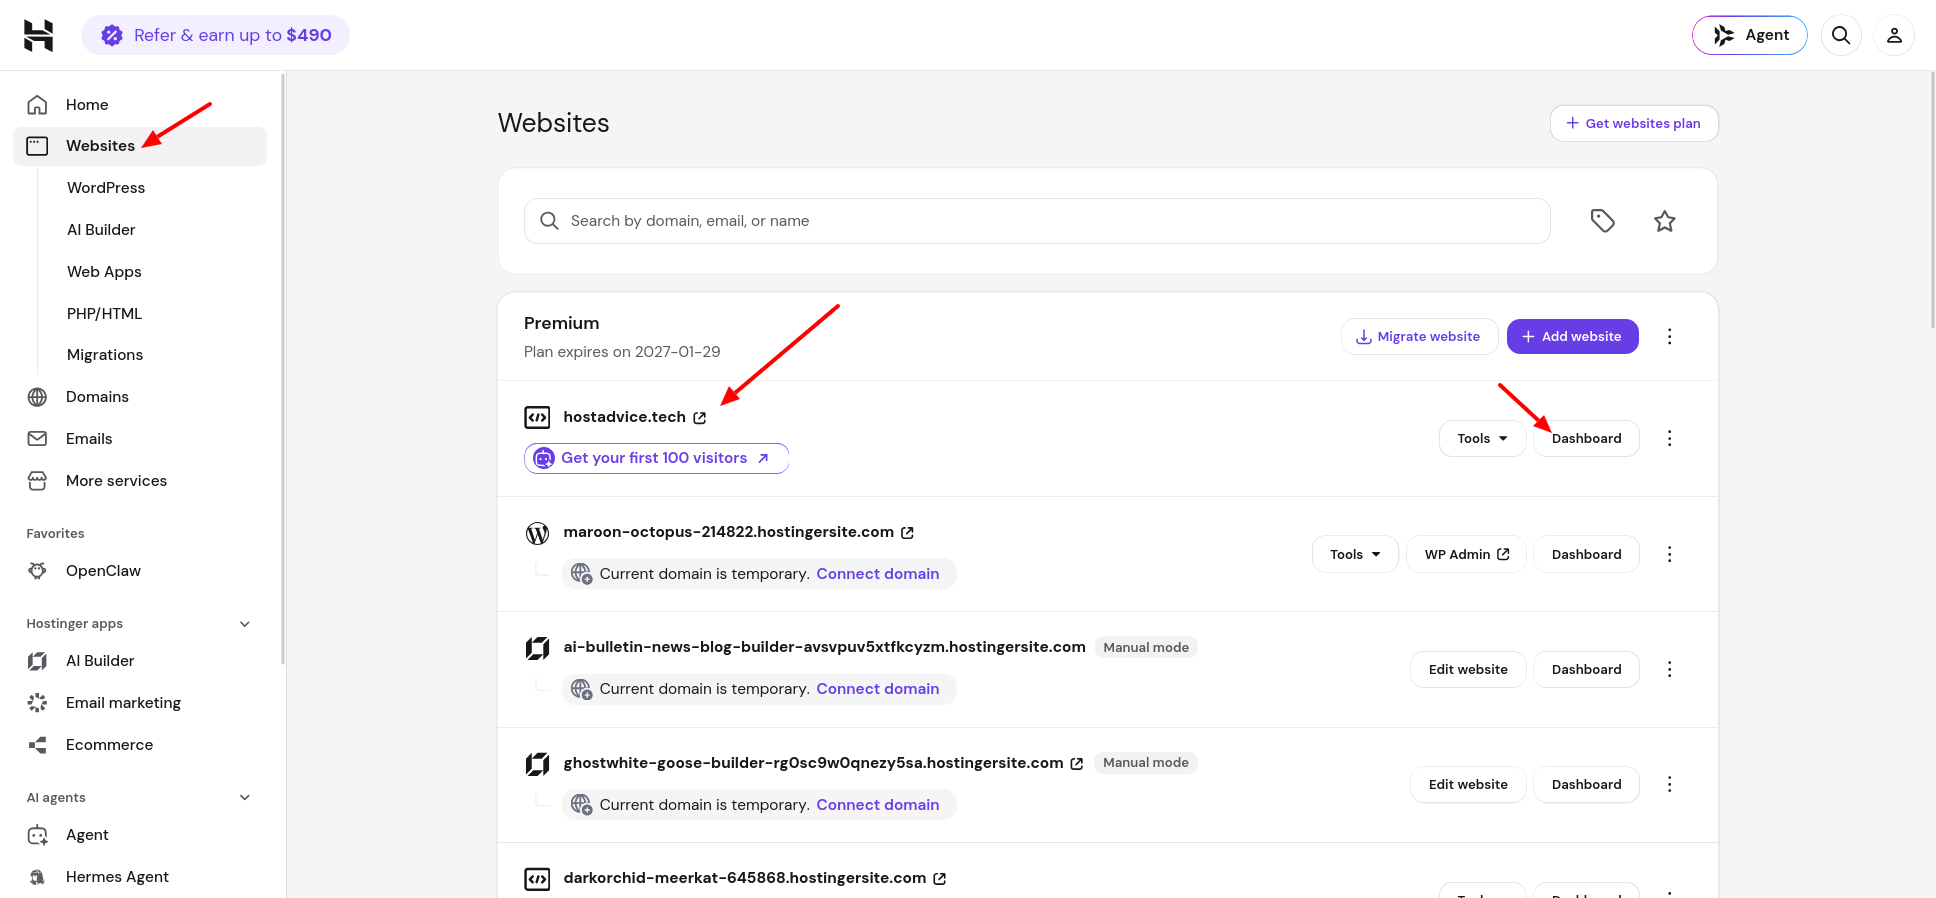
Task: Click the hostadvice.tech code site icon
Action: tap(537, 417)
